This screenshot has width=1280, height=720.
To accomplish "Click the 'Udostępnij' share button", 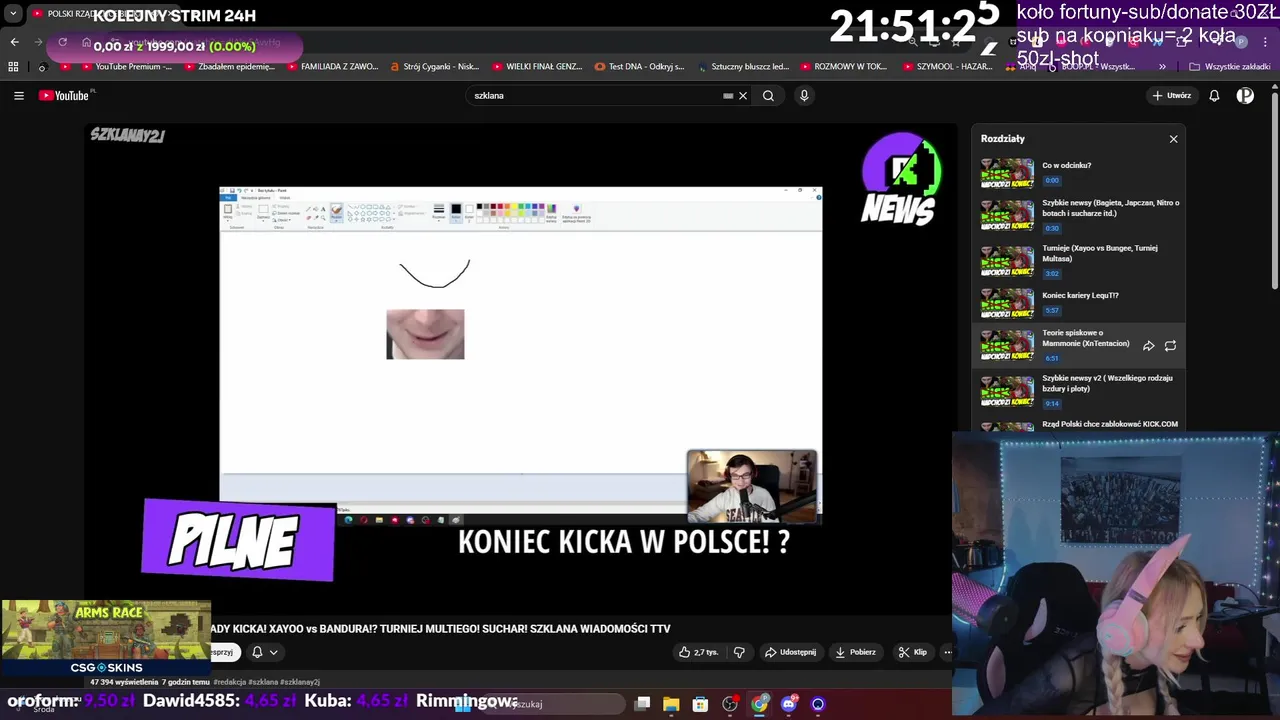I will point(790,652).
